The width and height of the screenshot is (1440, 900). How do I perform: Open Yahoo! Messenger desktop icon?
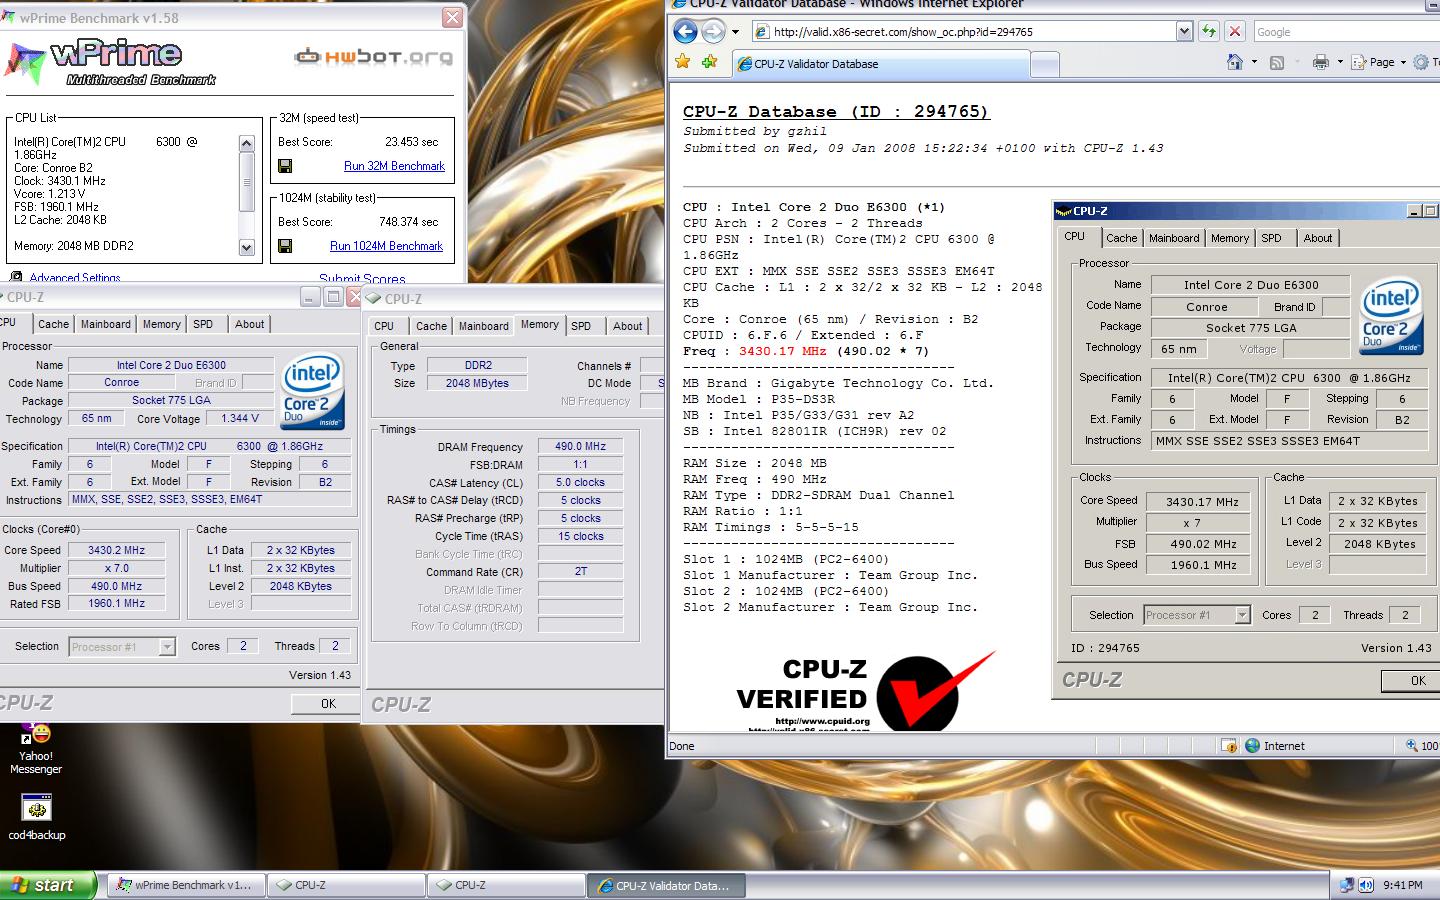36,748
